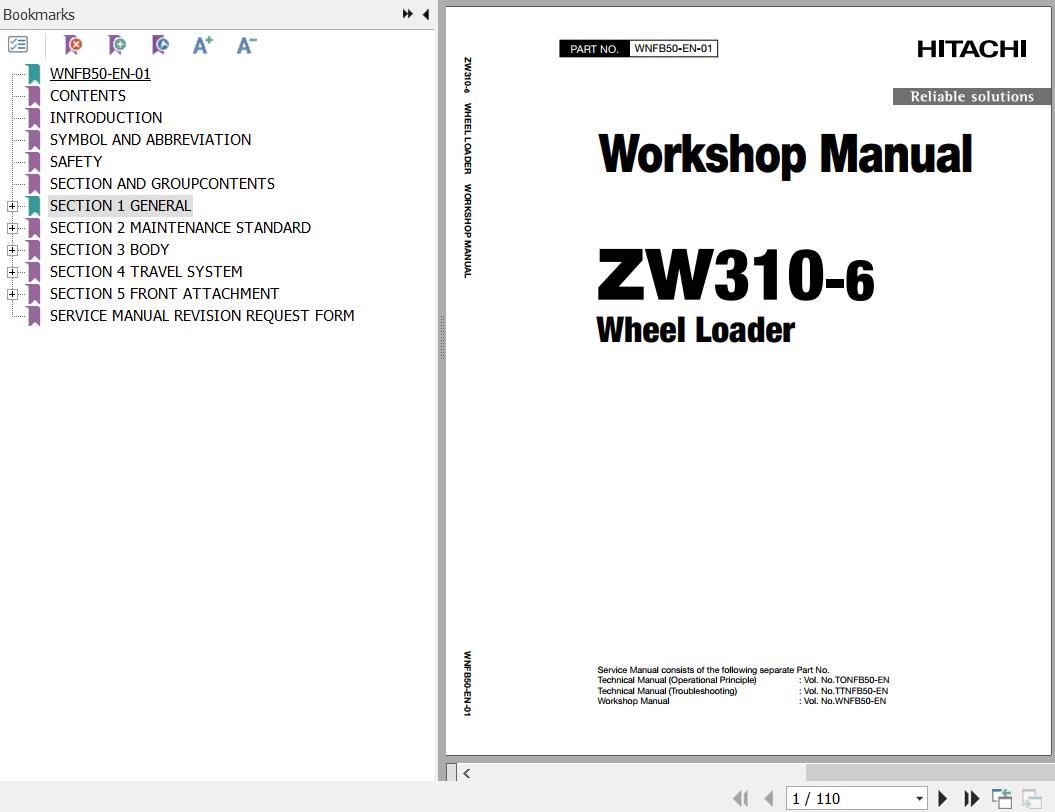Click 'Technical Manual (Troubleshooting)' text
Viewport: 1055px width, 812px height.
click(667, 691)
